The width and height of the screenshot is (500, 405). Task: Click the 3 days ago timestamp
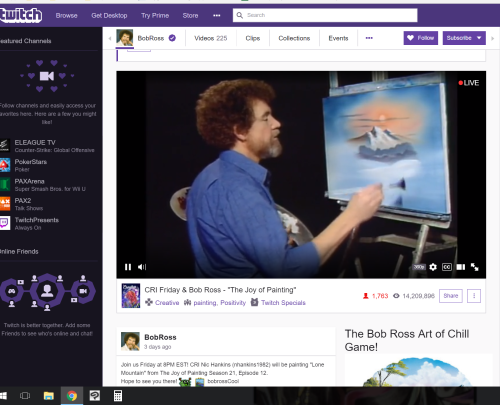157,347
